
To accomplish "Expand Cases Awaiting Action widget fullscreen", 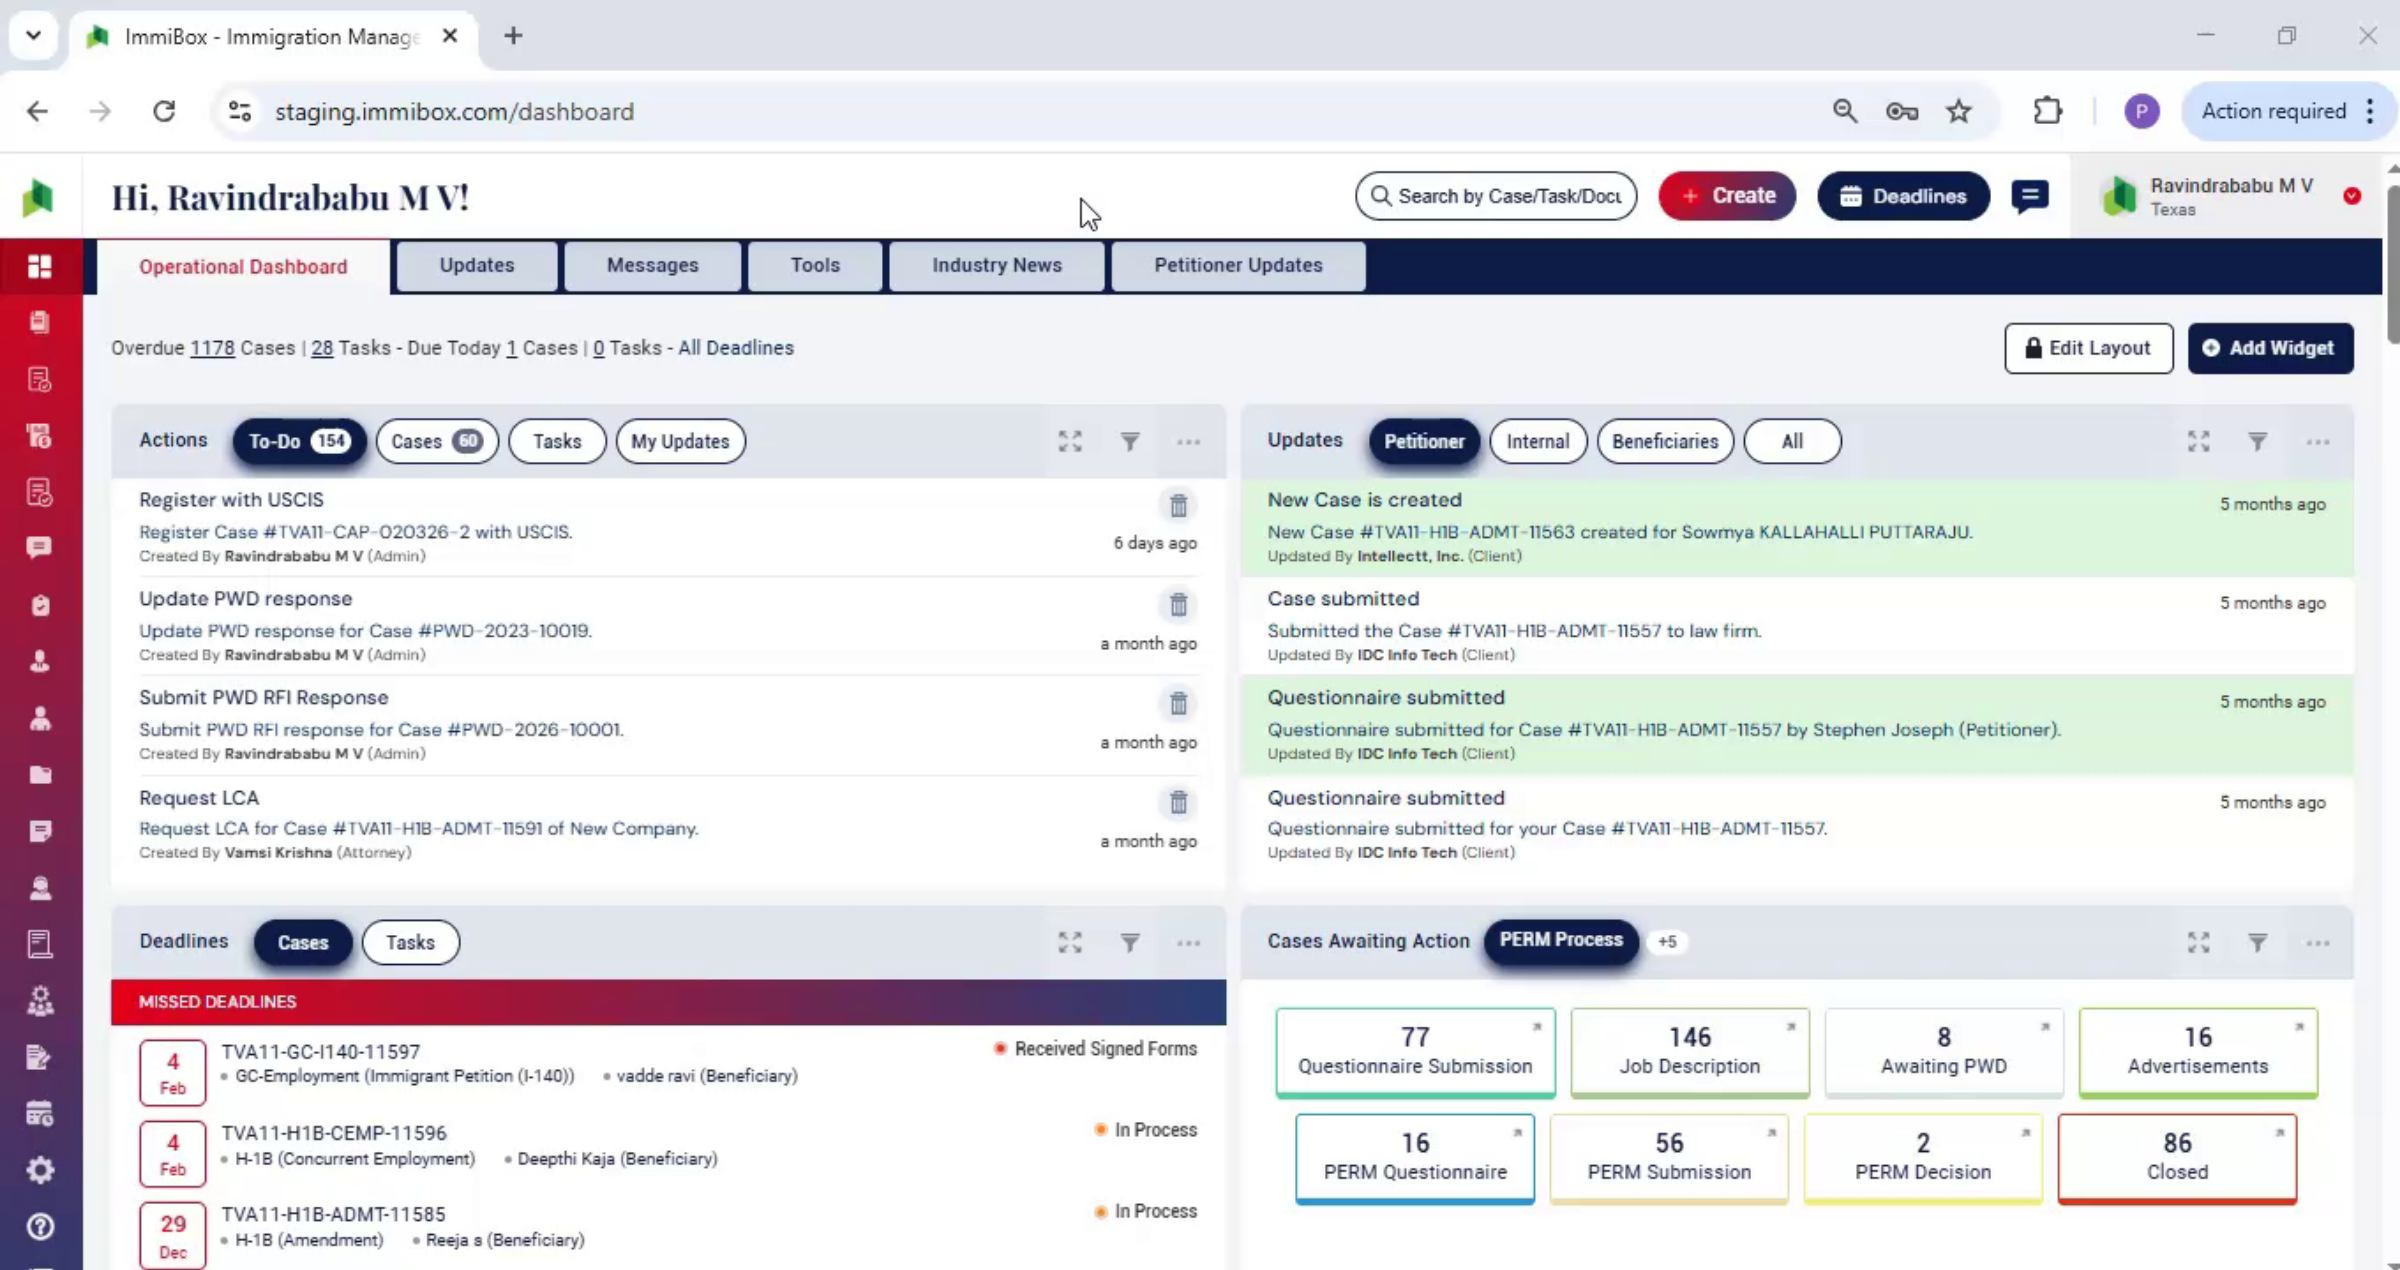I will tap(2198, 942).
